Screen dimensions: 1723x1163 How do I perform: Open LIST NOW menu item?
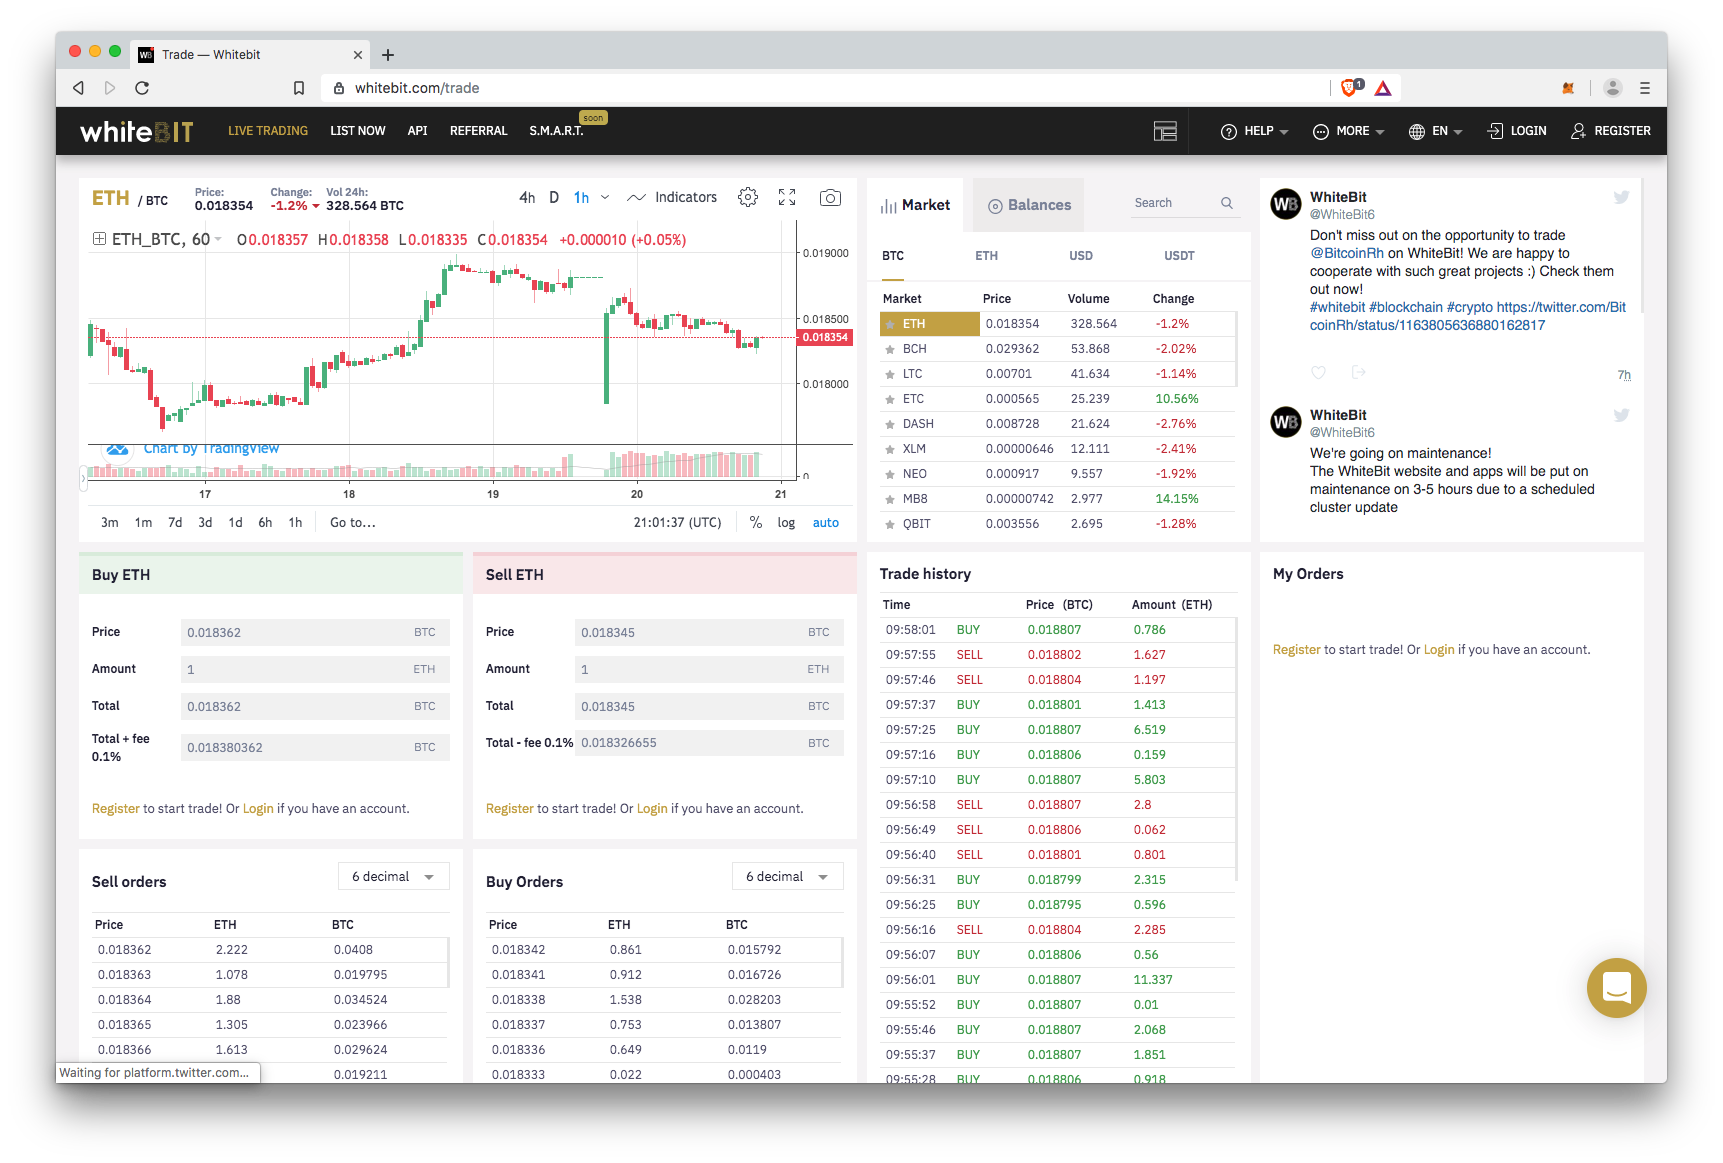point(357,131)
